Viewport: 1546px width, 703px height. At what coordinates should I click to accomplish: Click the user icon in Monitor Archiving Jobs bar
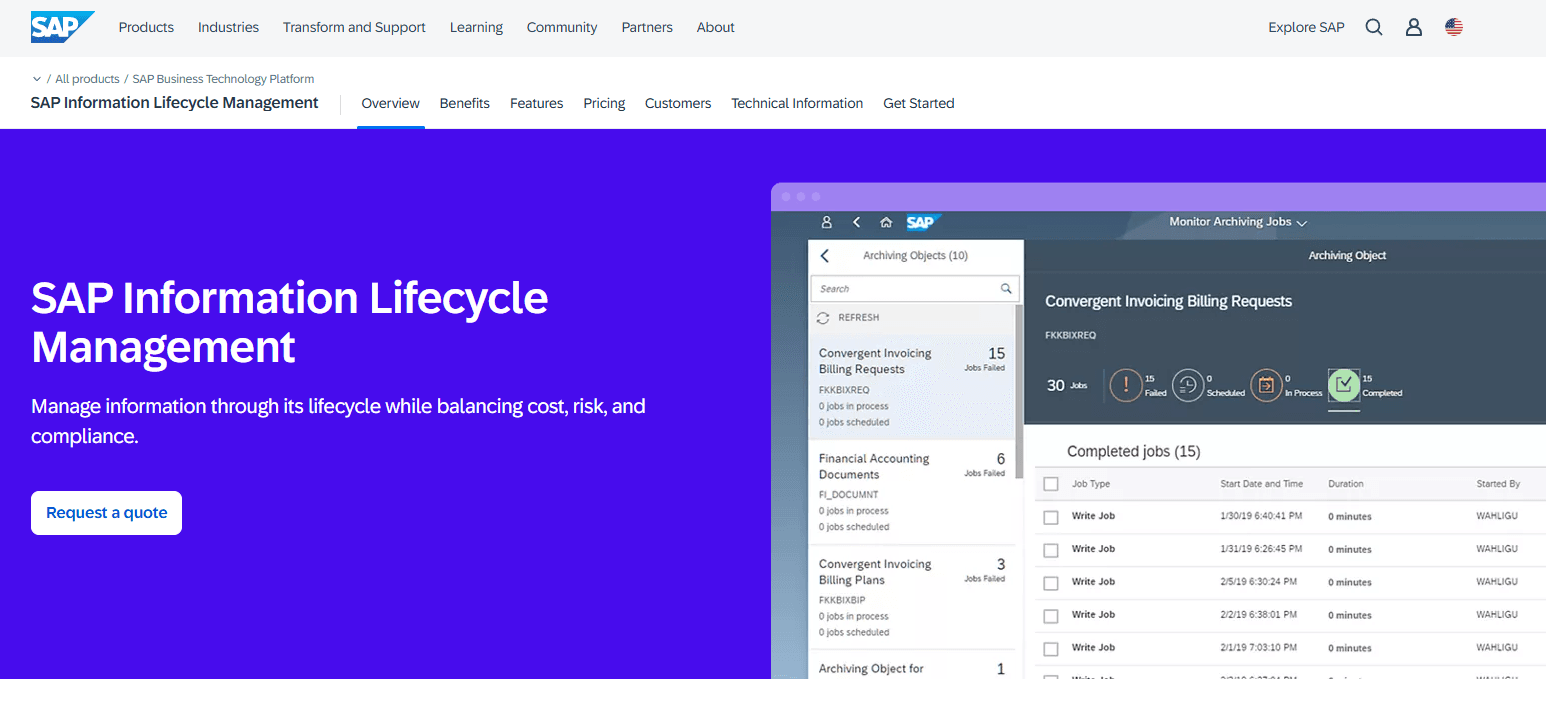(x=827, y=222)
